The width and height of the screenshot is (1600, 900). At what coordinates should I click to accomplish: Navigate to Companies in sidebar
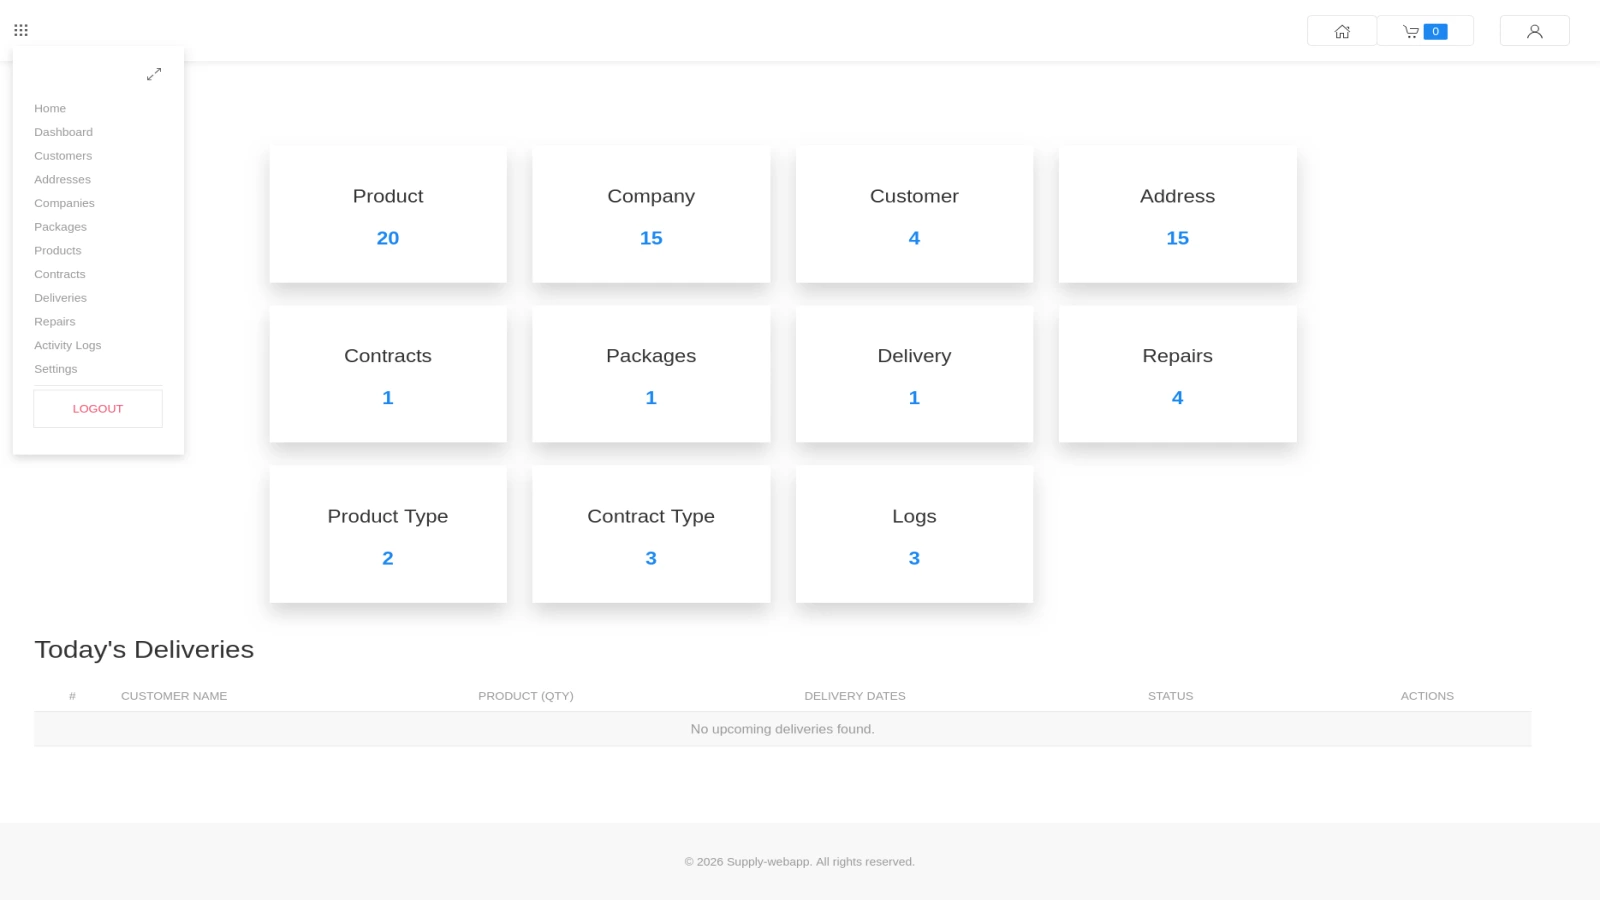click(64, 203)
